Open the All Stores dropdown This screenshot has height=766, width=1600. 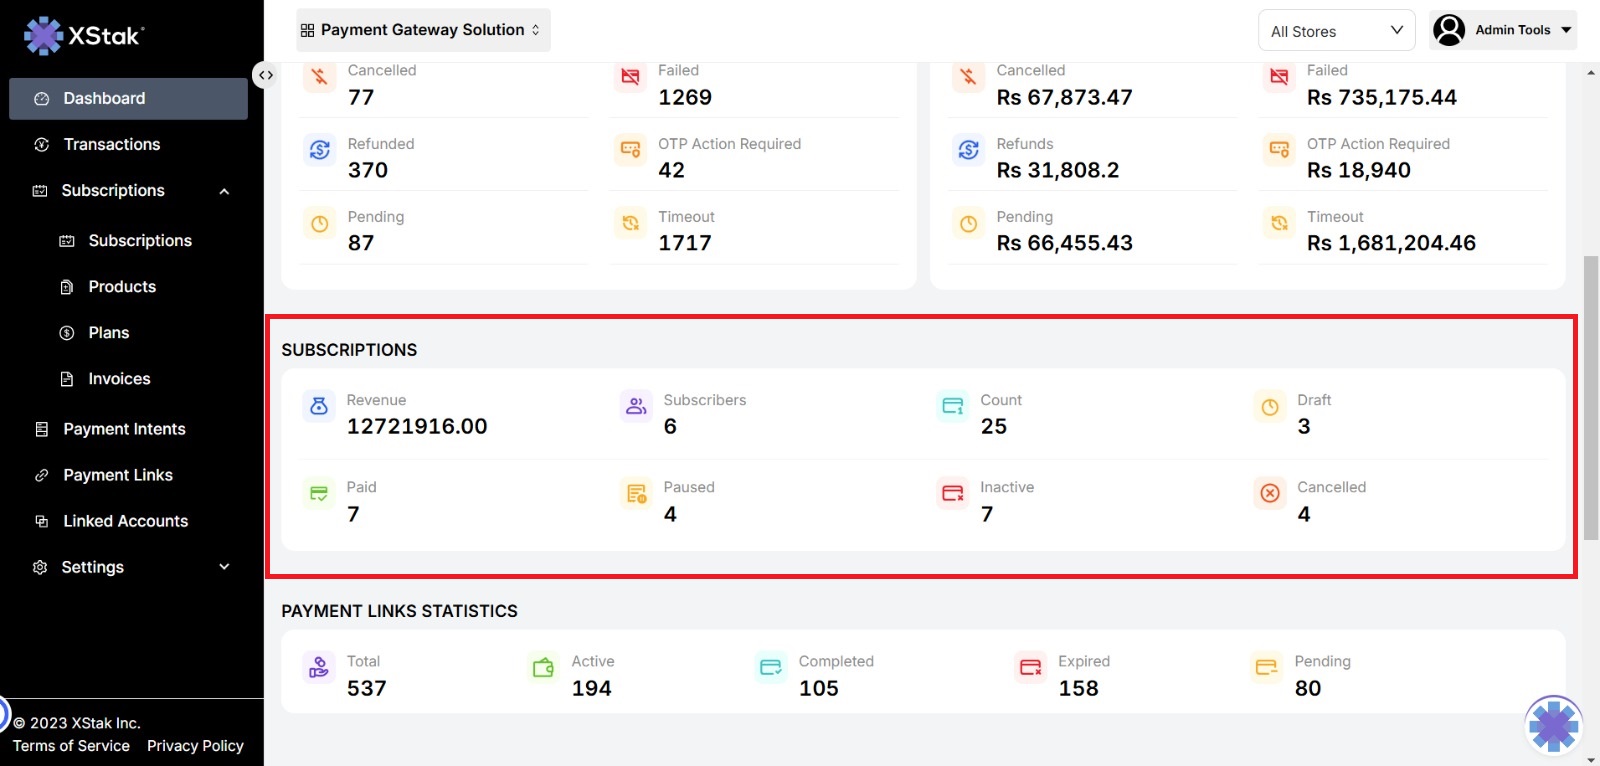[1336, 31]
